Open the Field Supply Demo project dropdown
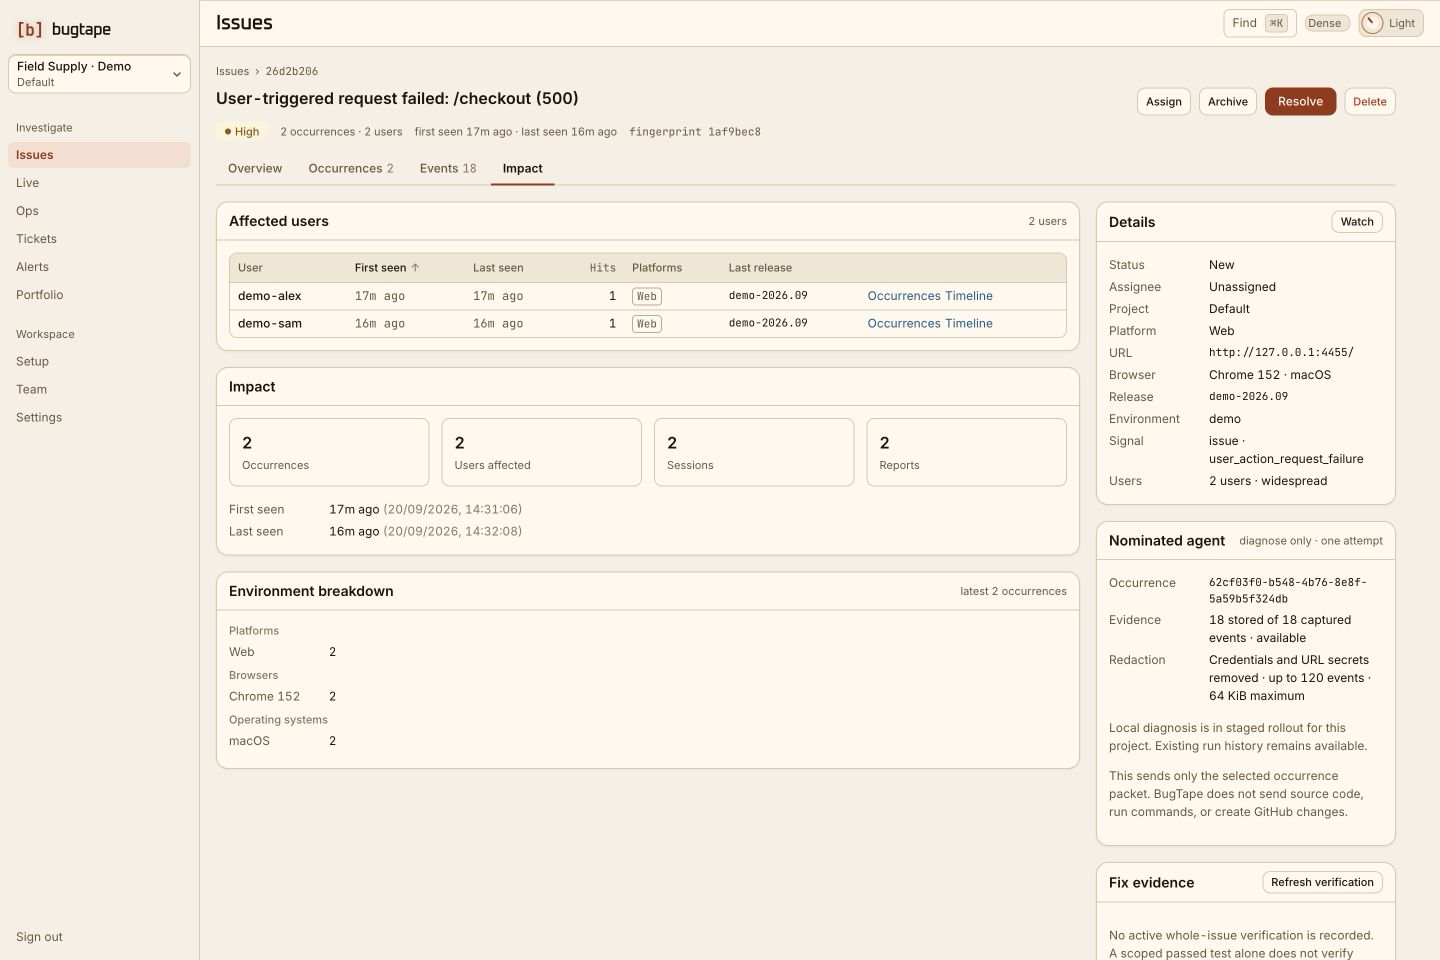The image size is (1440, 960). click(x=99, y=74)
